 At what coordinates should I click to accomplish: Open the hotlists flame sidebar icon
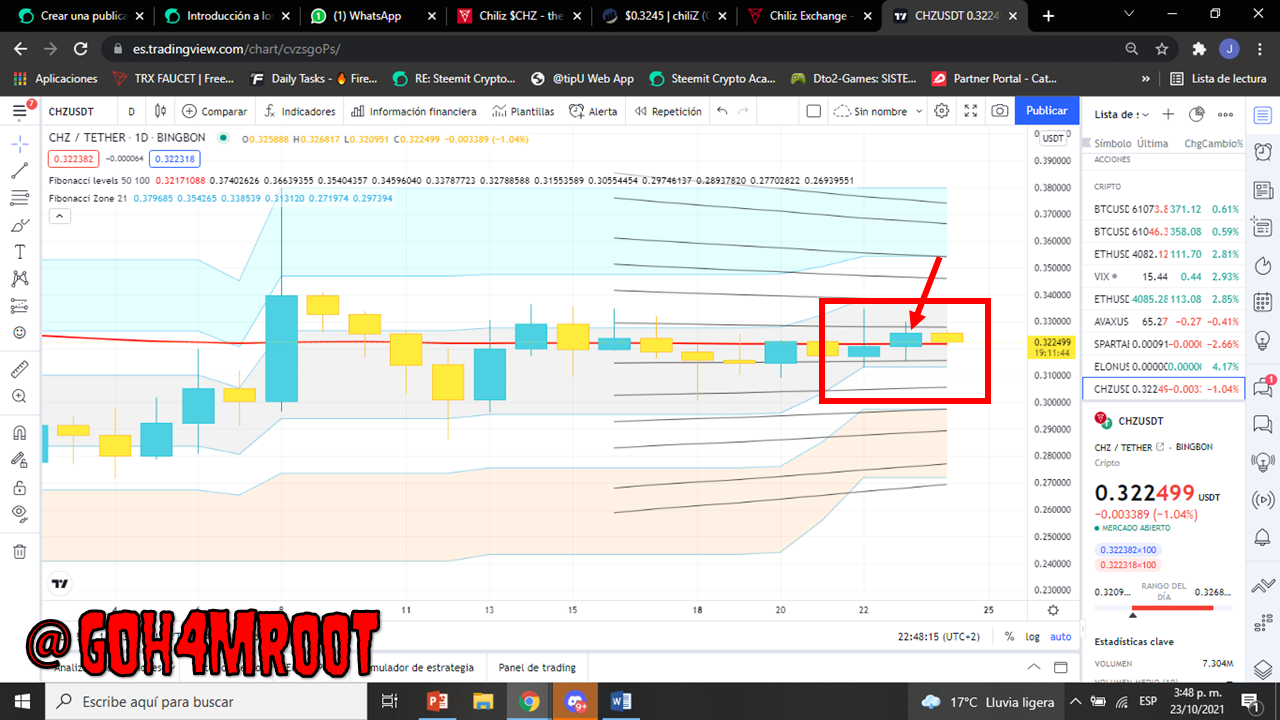1263,265
